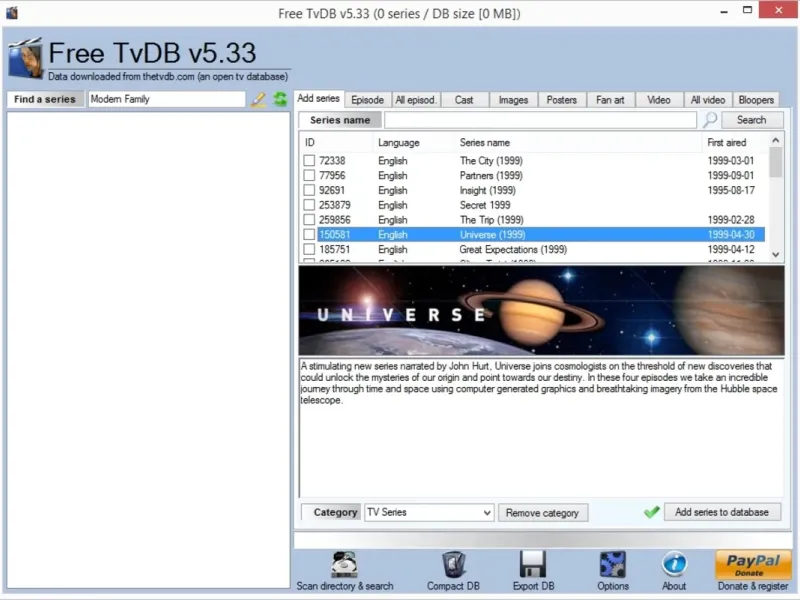Screen dimensions: 800x600
Task: Open Scan directory & search
Action: (x=345, y=571)
